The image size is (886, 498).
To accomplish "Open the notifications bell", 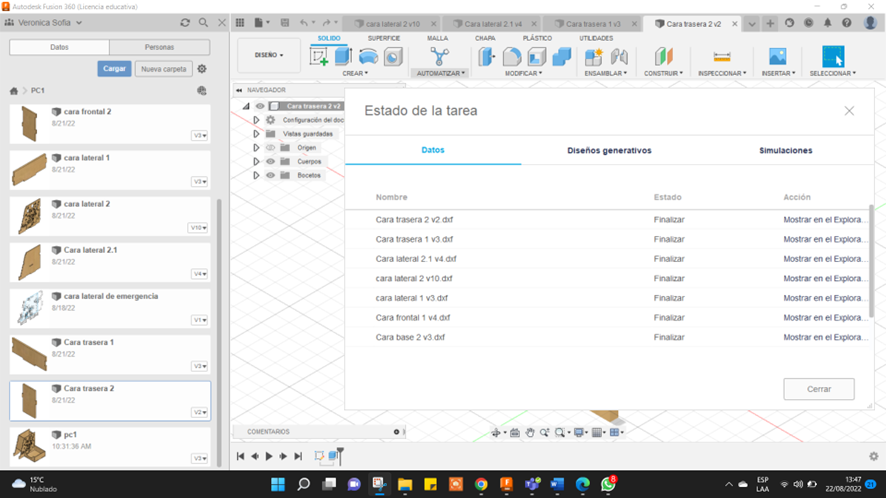I will coord(827,23).
